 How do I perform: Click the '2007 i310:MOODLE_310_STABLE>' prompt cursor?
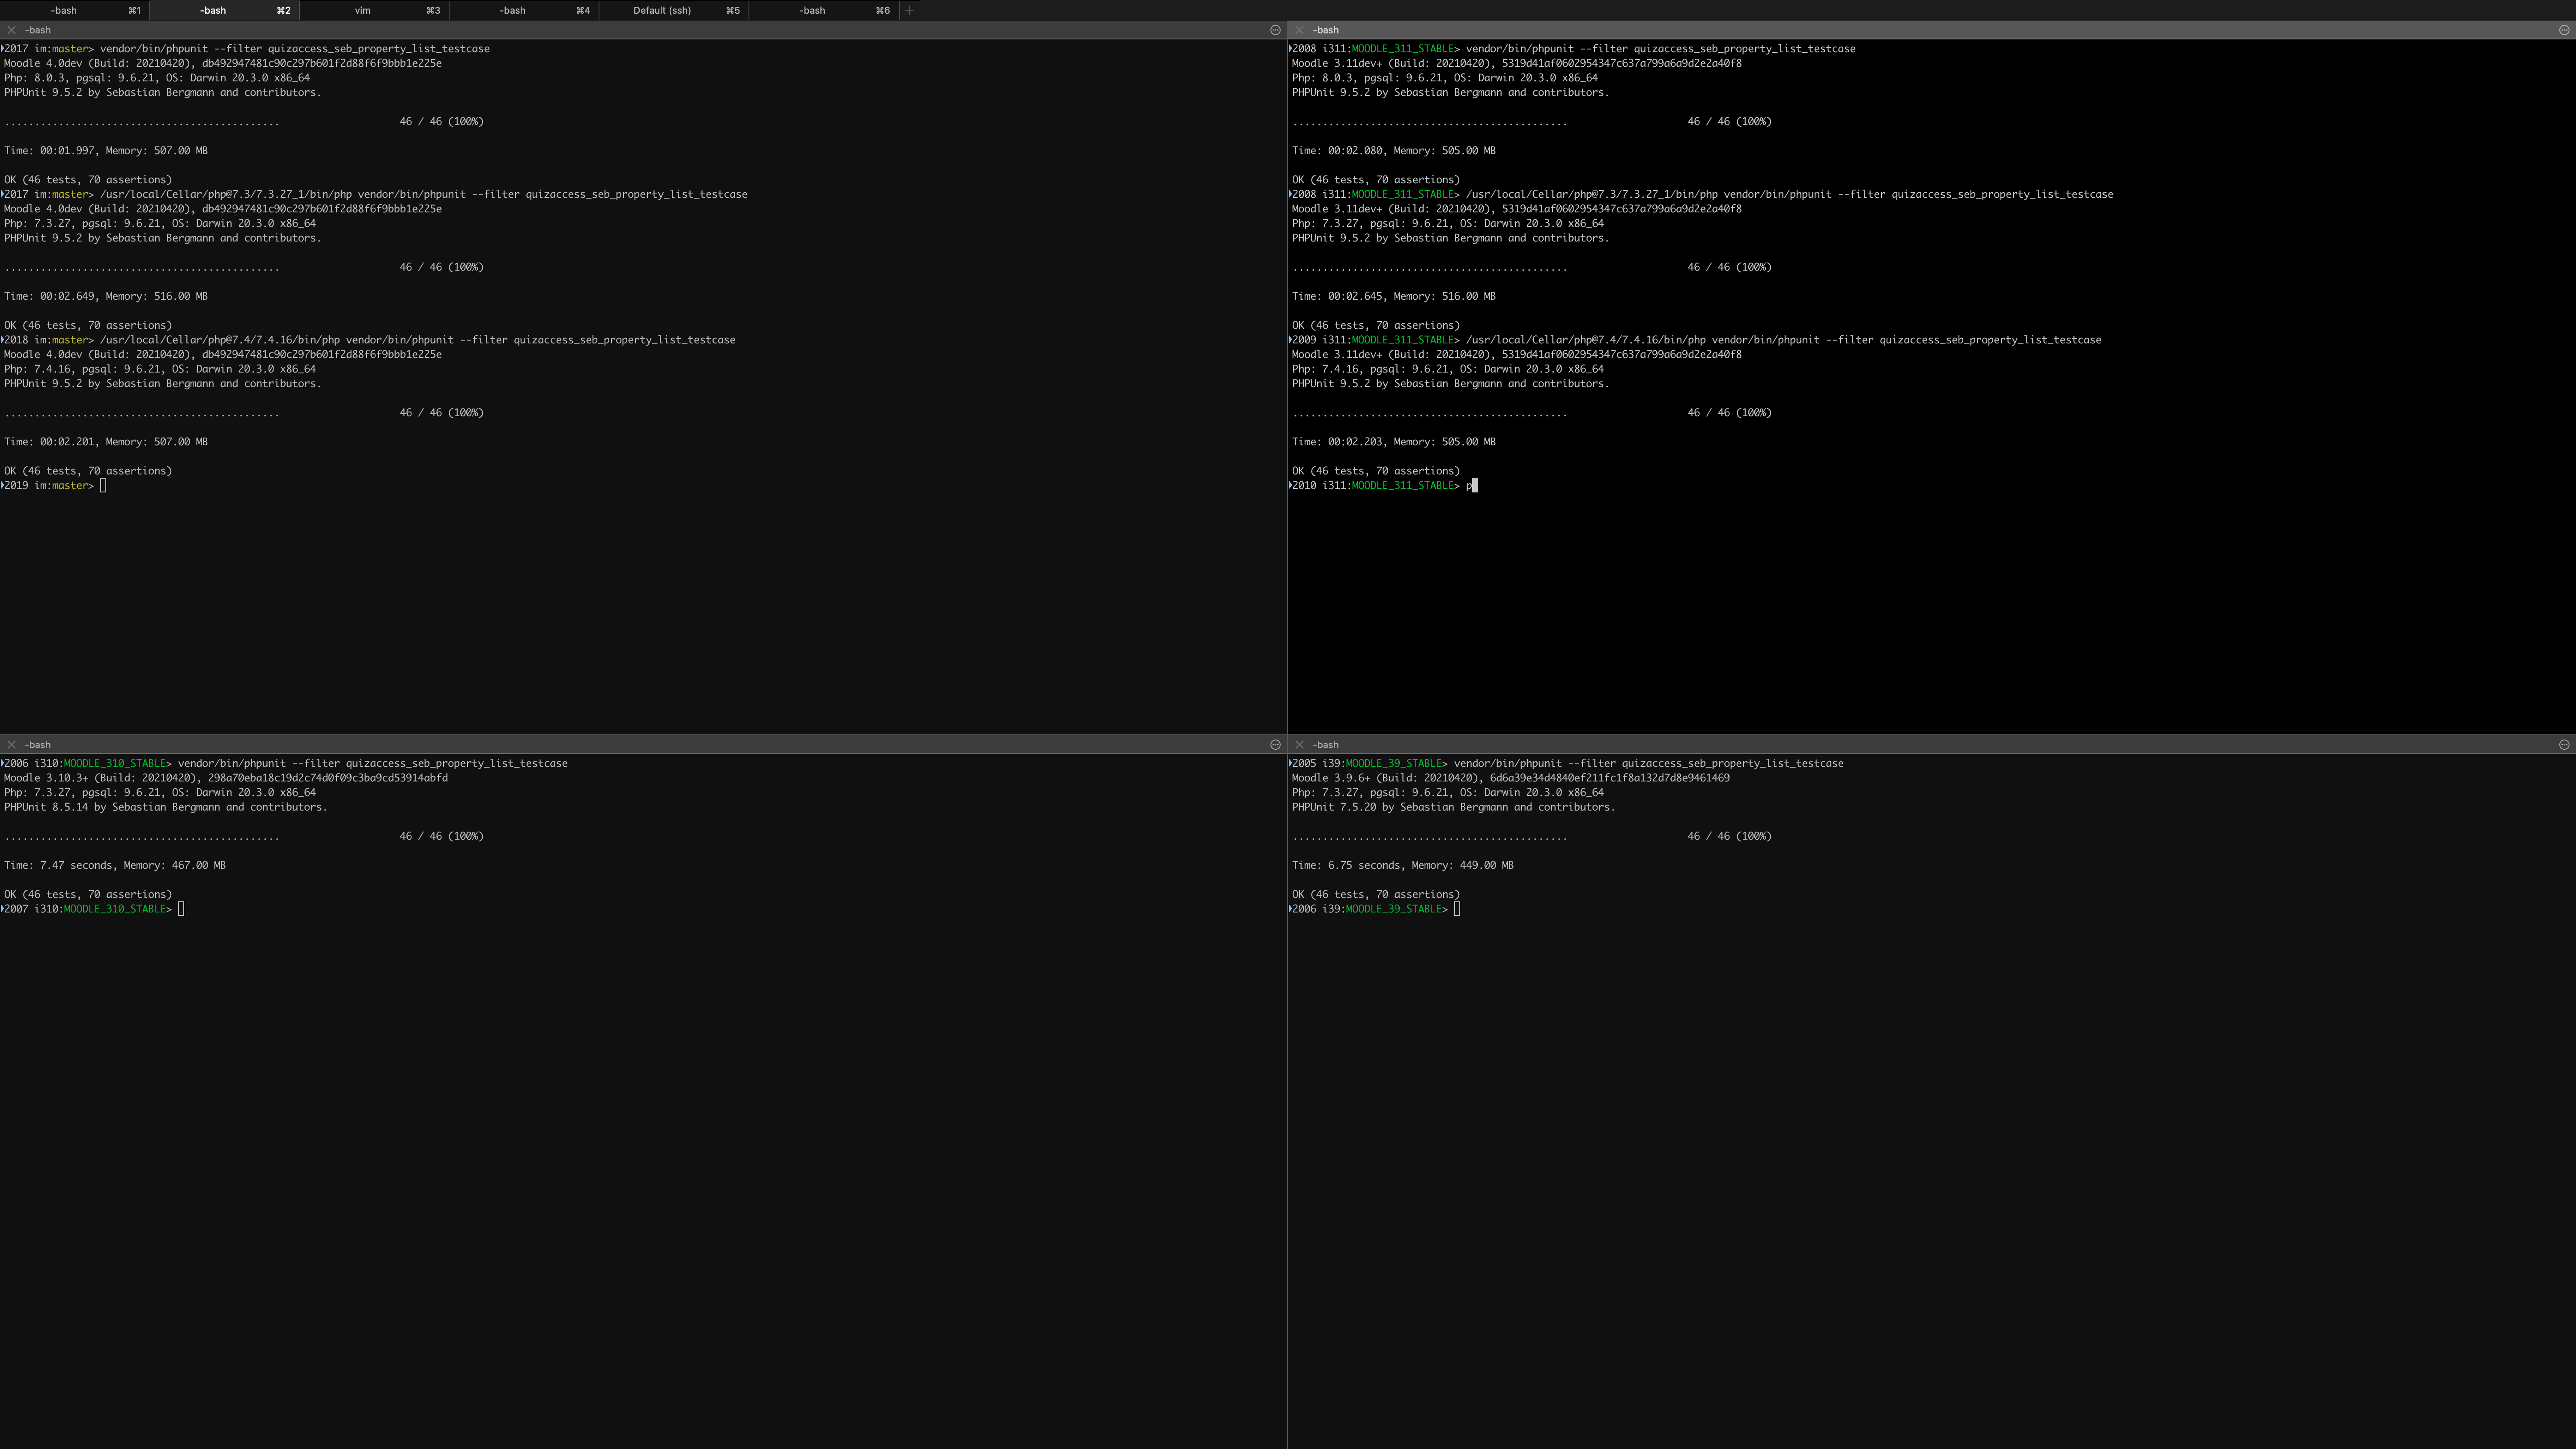pos(181,909)
